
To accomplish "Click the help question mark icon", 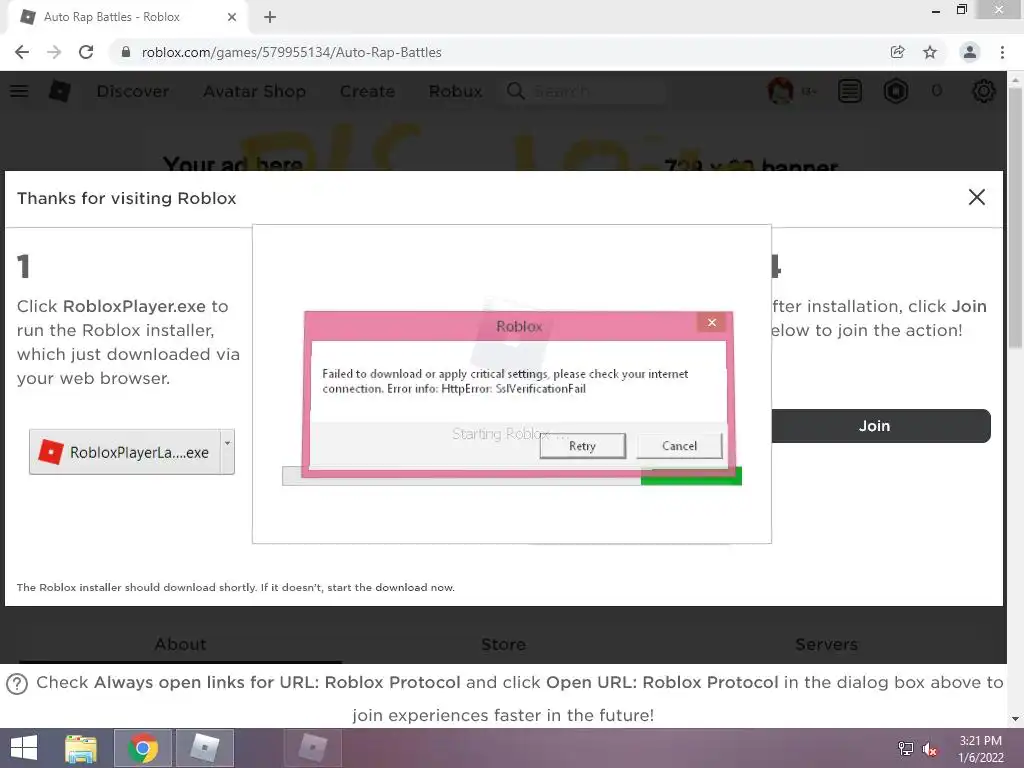I will click(x=17, y=684).
